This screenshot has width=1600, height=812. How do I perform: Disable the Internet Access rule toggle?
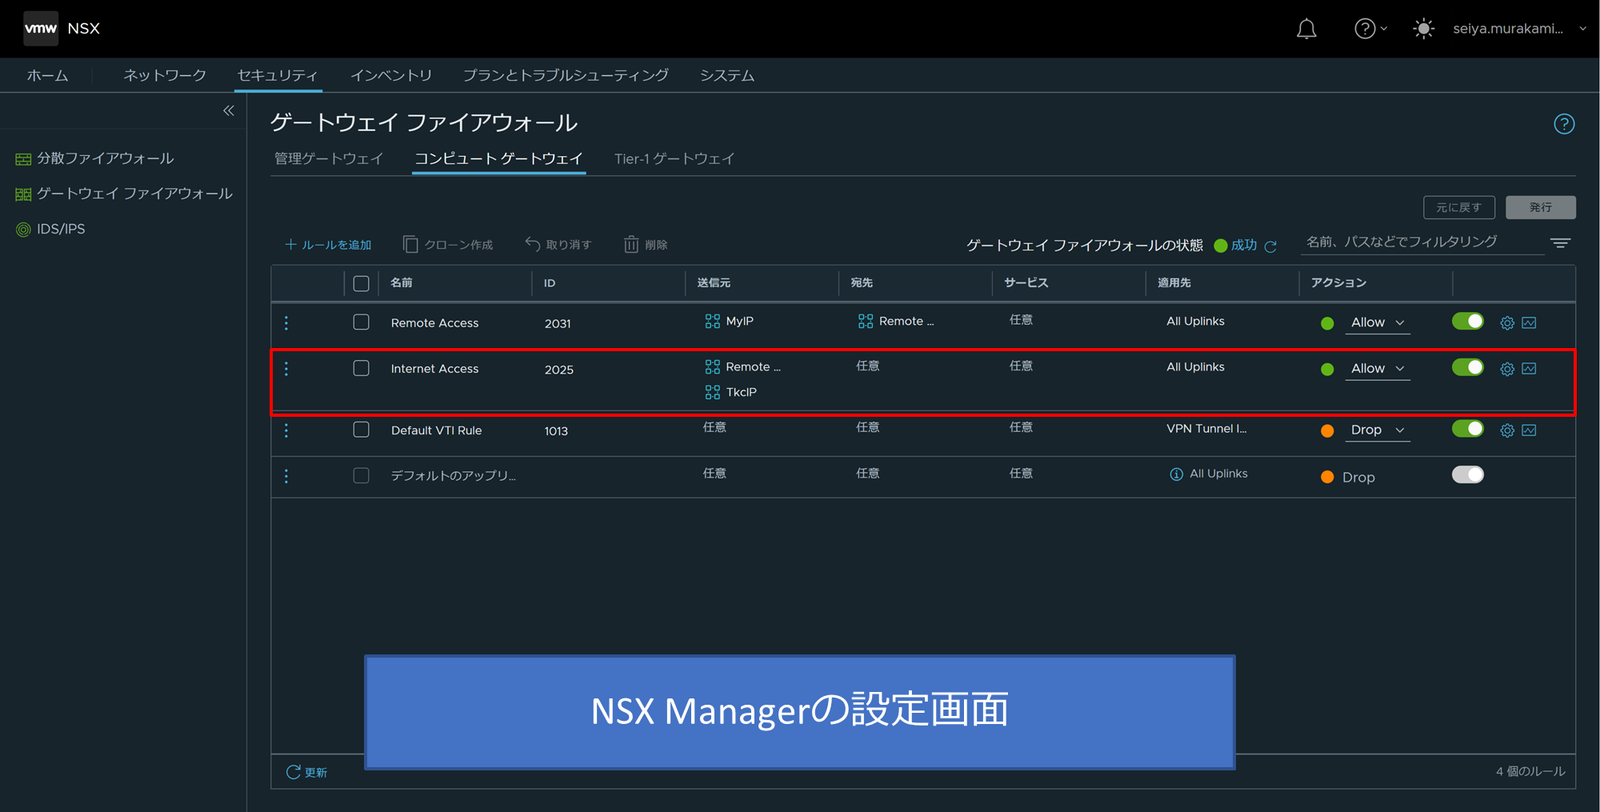coord(1468,367)
